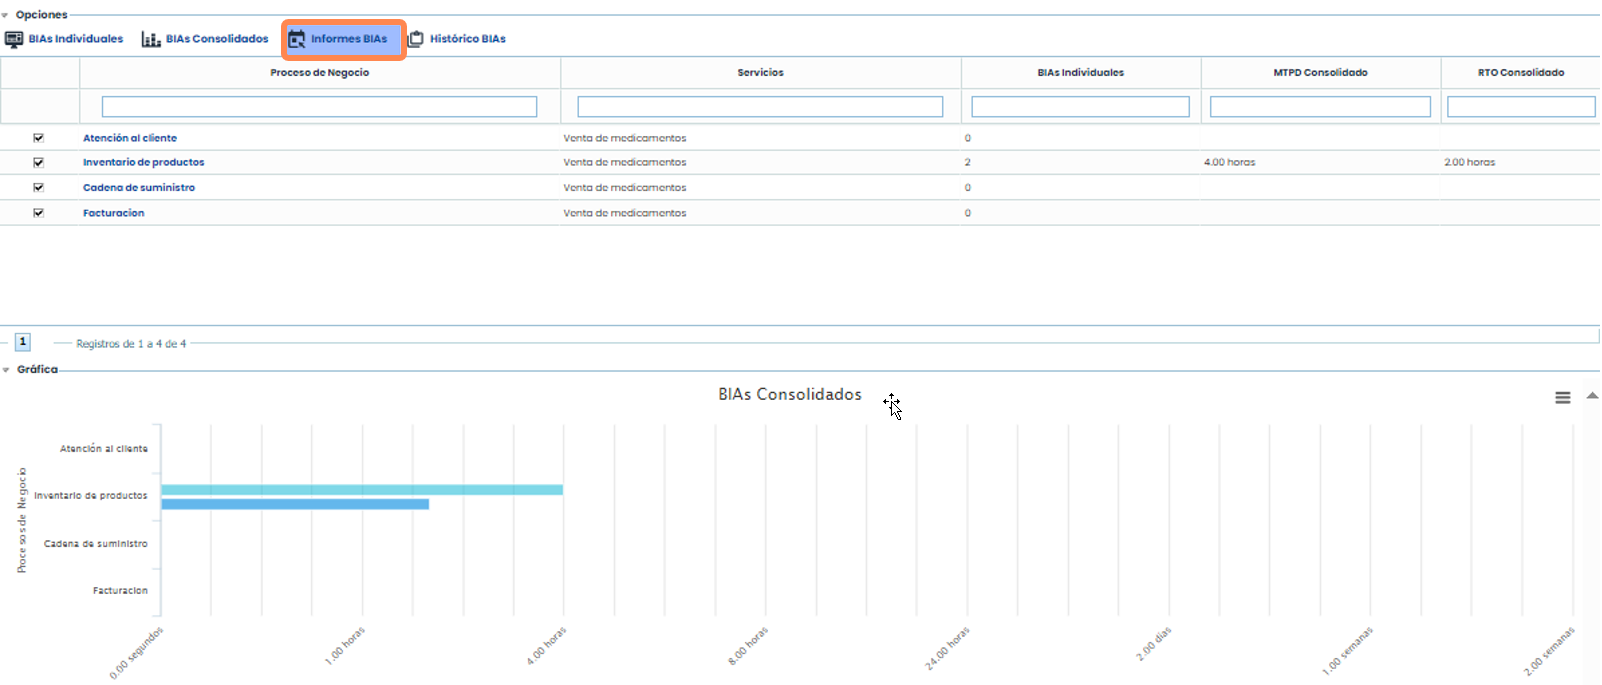Collapse the Gráfica section
The image size is (1602, 685).
(x=6, y=370)
